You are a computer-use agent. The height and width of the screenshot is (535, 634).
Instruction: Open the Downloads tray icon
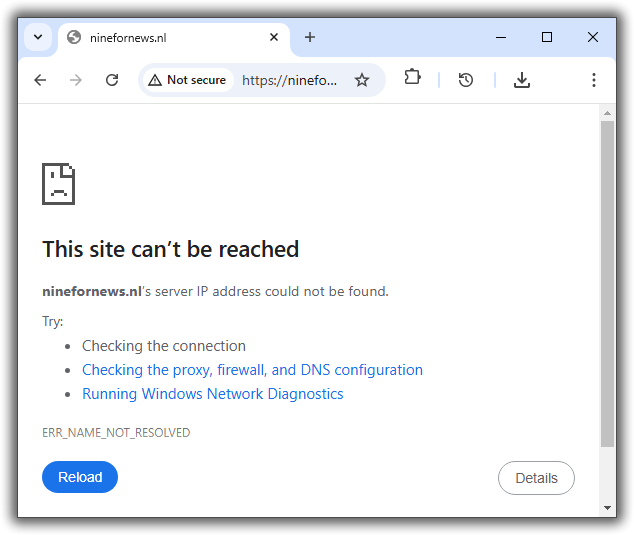click(521, 80)
